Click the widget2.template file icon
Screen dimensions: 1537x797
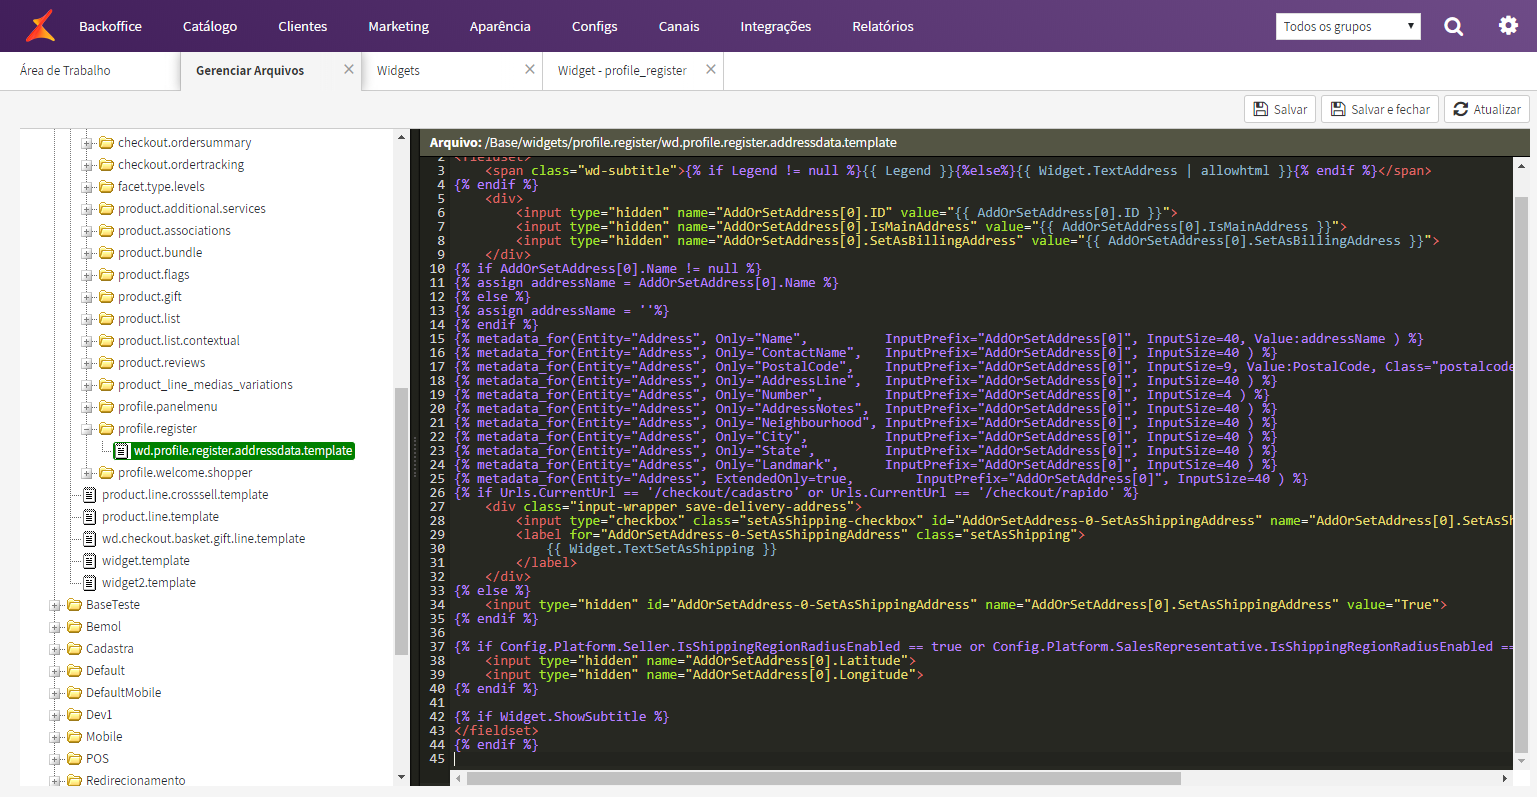click(90, 583)
